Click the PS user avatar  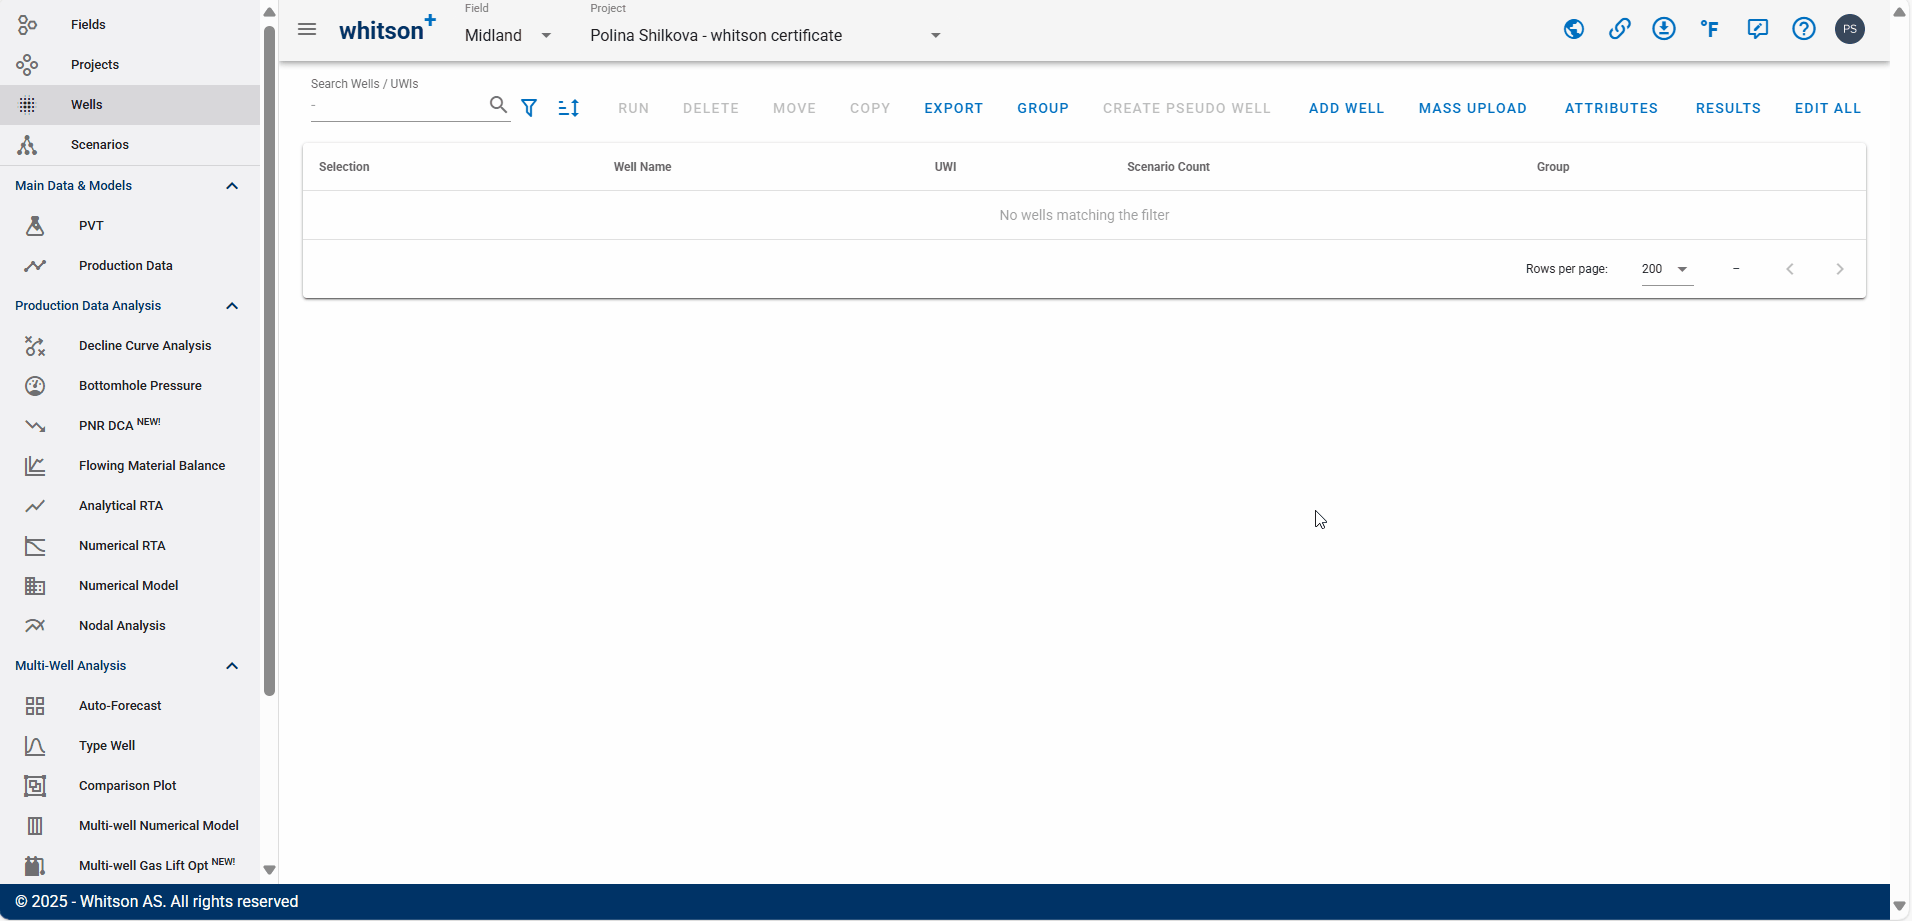click(1849, 29)
